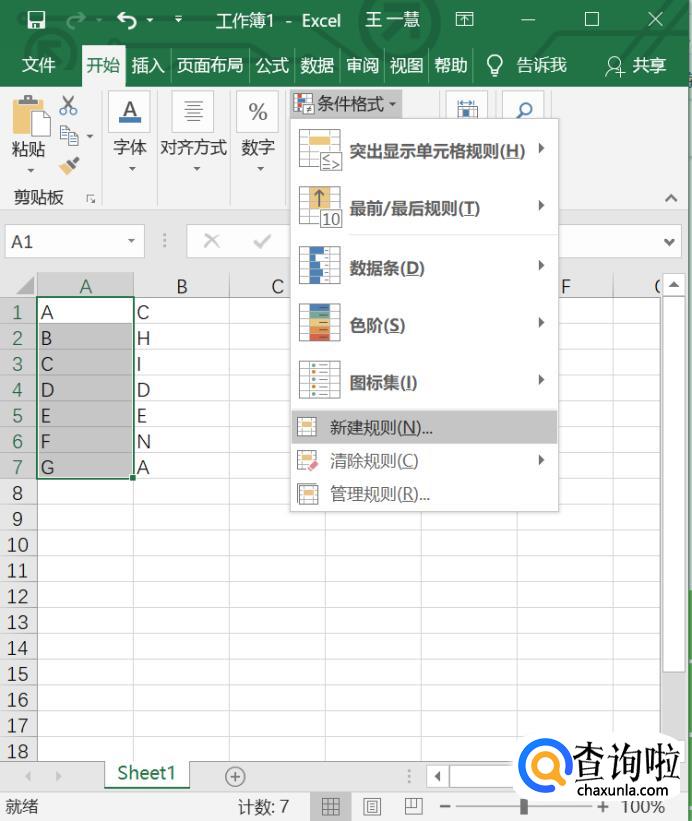Click the Cut scissors icon
This screenshot has height=821, width=692.
[68, 105]
